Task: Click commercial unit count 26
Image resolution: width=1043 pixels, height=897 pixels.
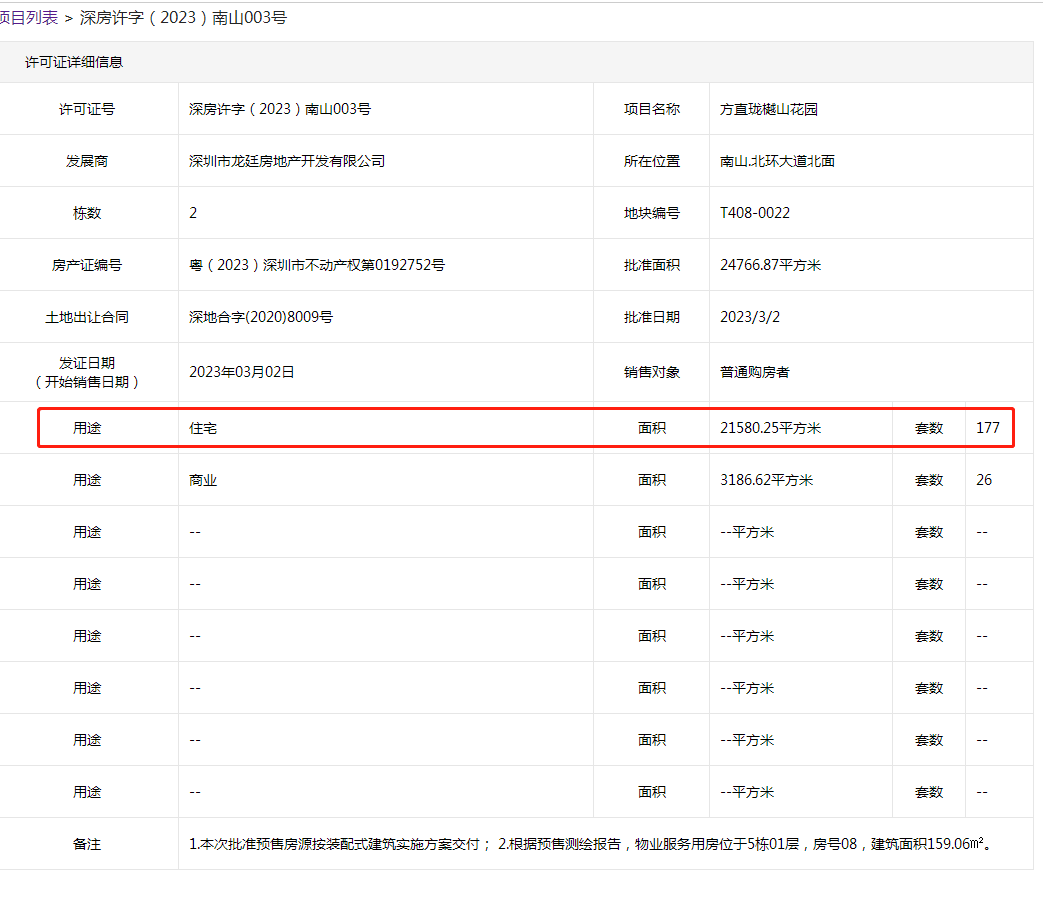Action: 984,480
